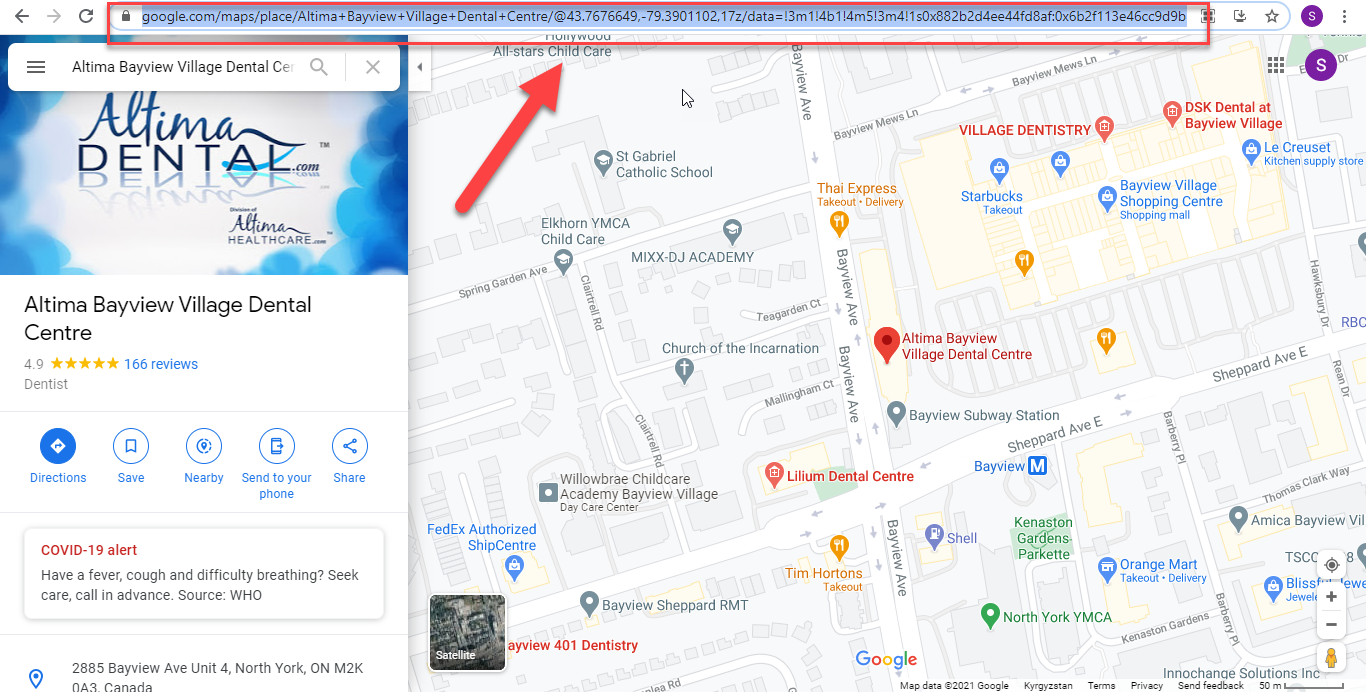Zoom in with the plus button
This screenshot has height=692, width=1366.
pyautogui.click(x=1331, y=597)
